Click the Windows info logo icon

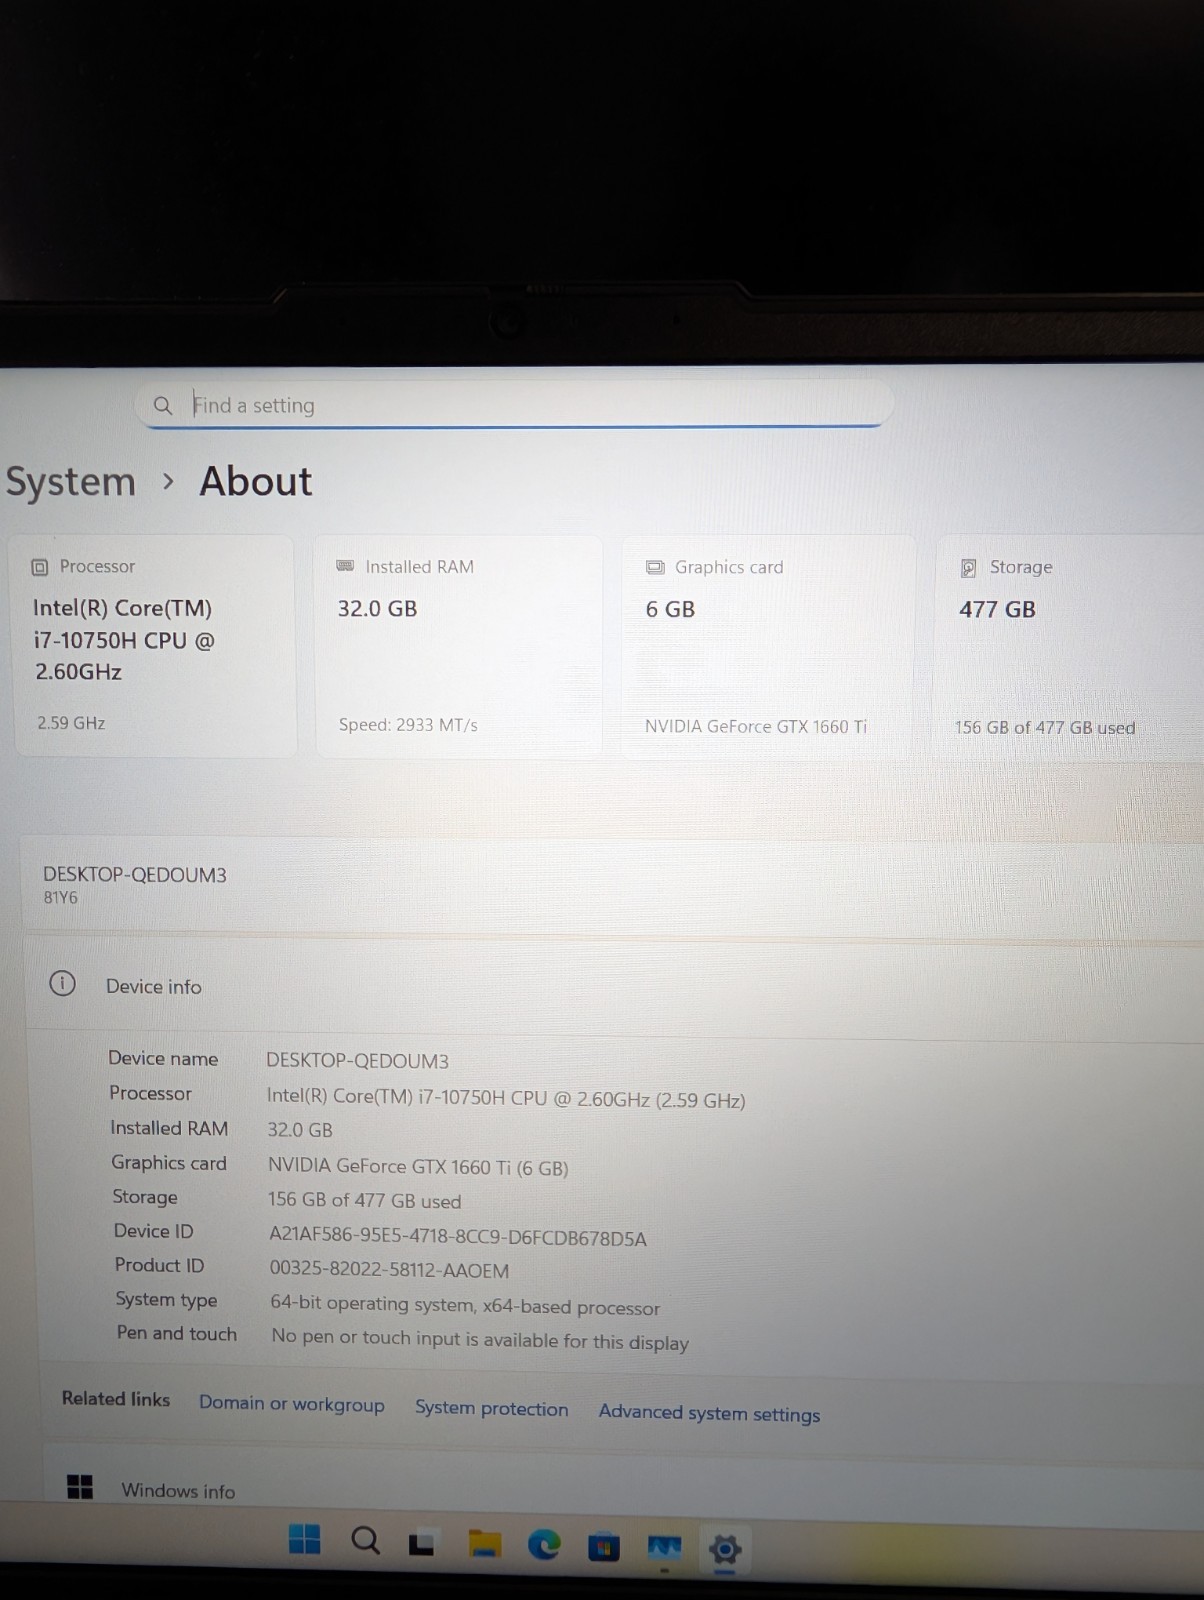point(80,1487)
